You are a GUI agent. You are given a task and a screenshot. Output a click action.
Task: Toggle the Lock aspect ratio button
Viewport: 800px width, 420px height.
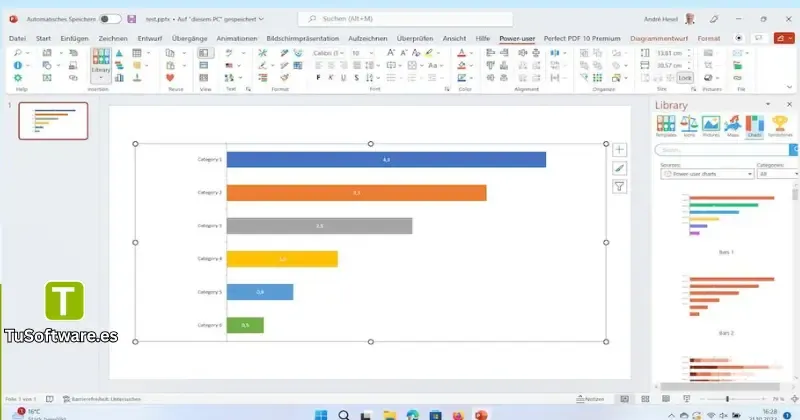click(685, 78)
